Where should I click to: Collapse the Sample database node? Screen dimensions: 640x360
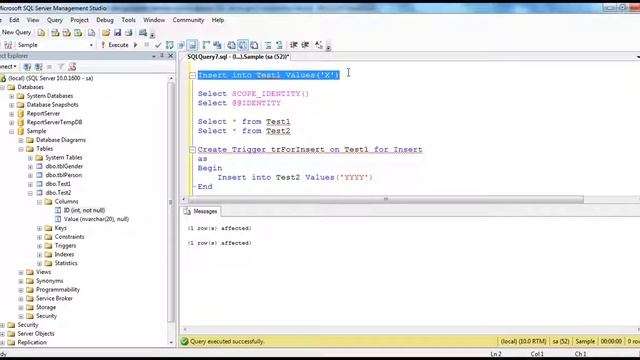click(11, 131)
